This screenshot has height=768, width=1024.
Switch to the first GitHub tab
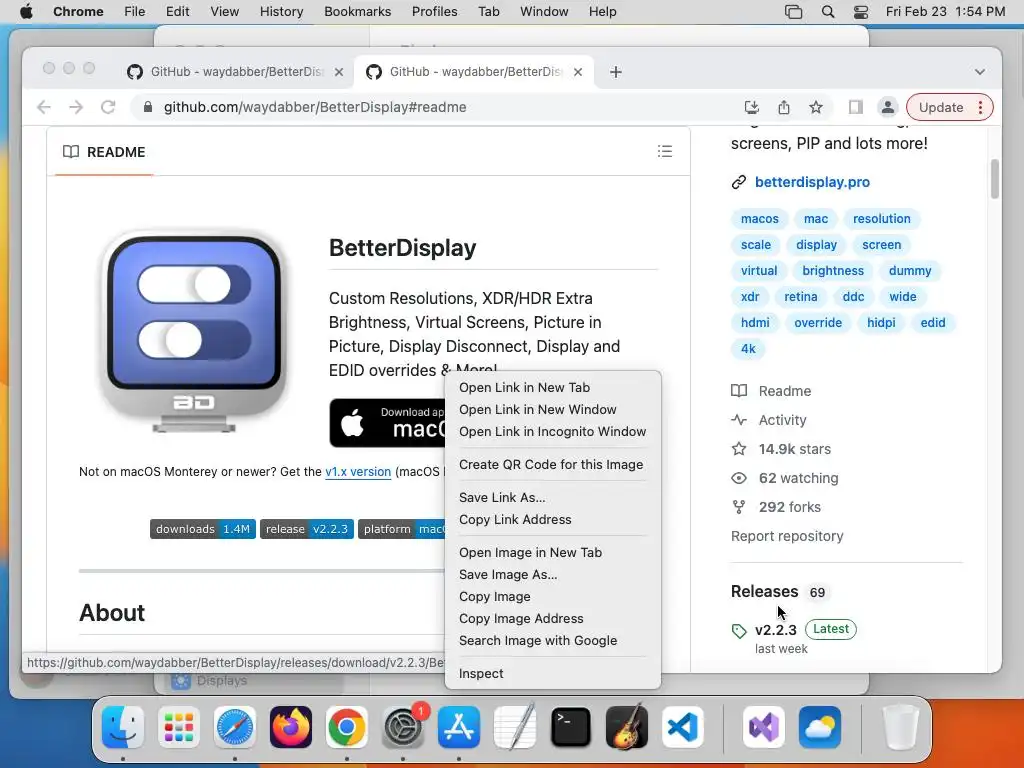[x=236, y=72]
